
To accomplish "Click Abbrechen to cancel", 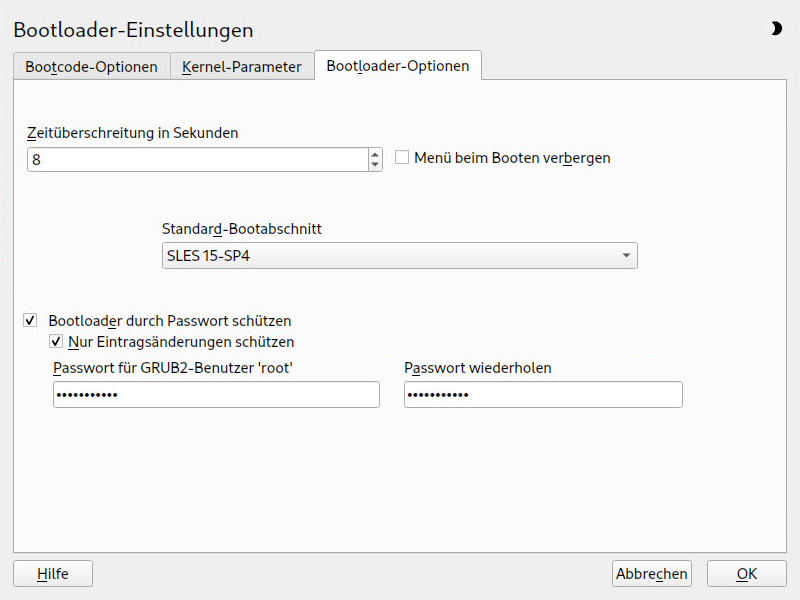I will click(652, 574).
